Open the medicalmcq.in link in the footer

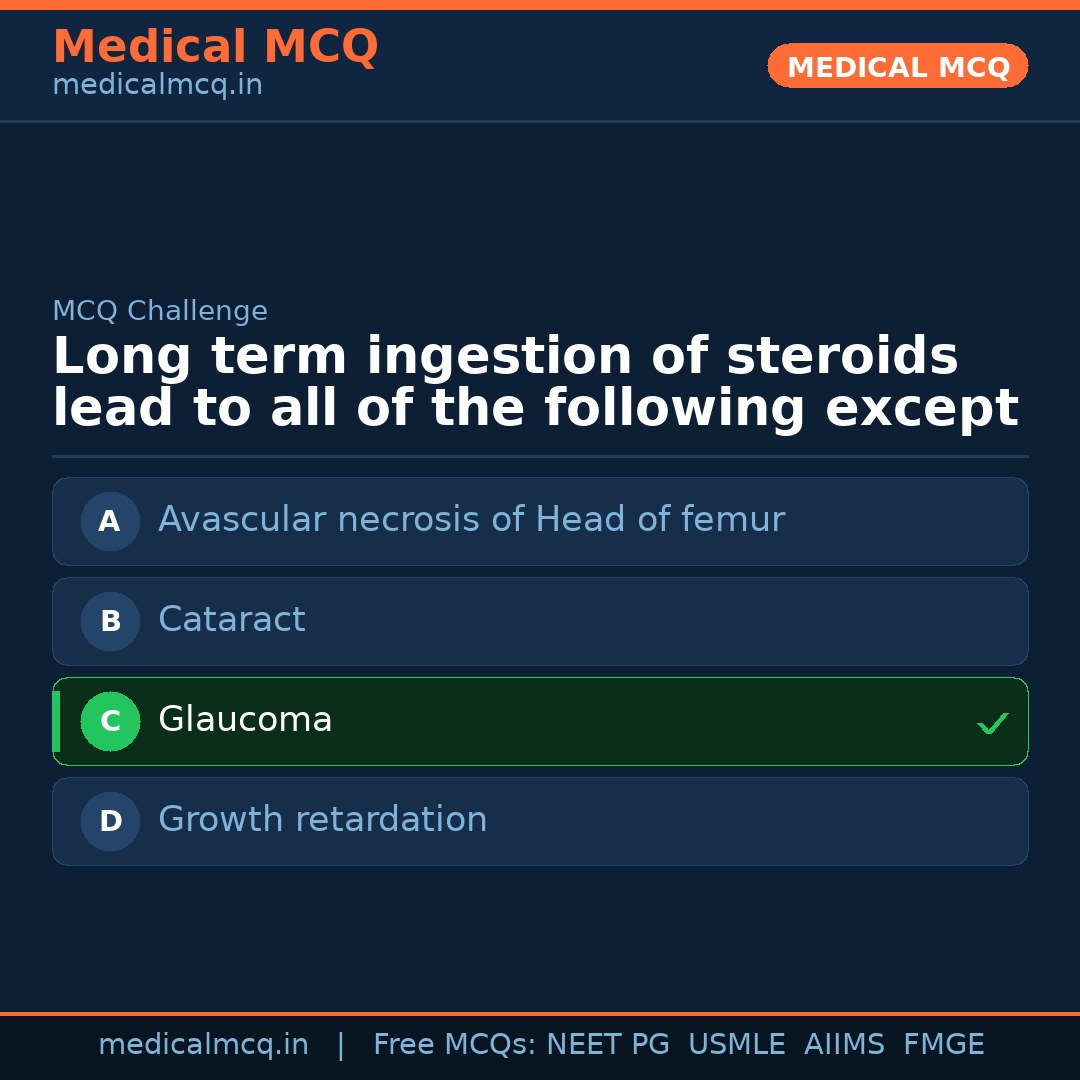(x=203, y=1045)
